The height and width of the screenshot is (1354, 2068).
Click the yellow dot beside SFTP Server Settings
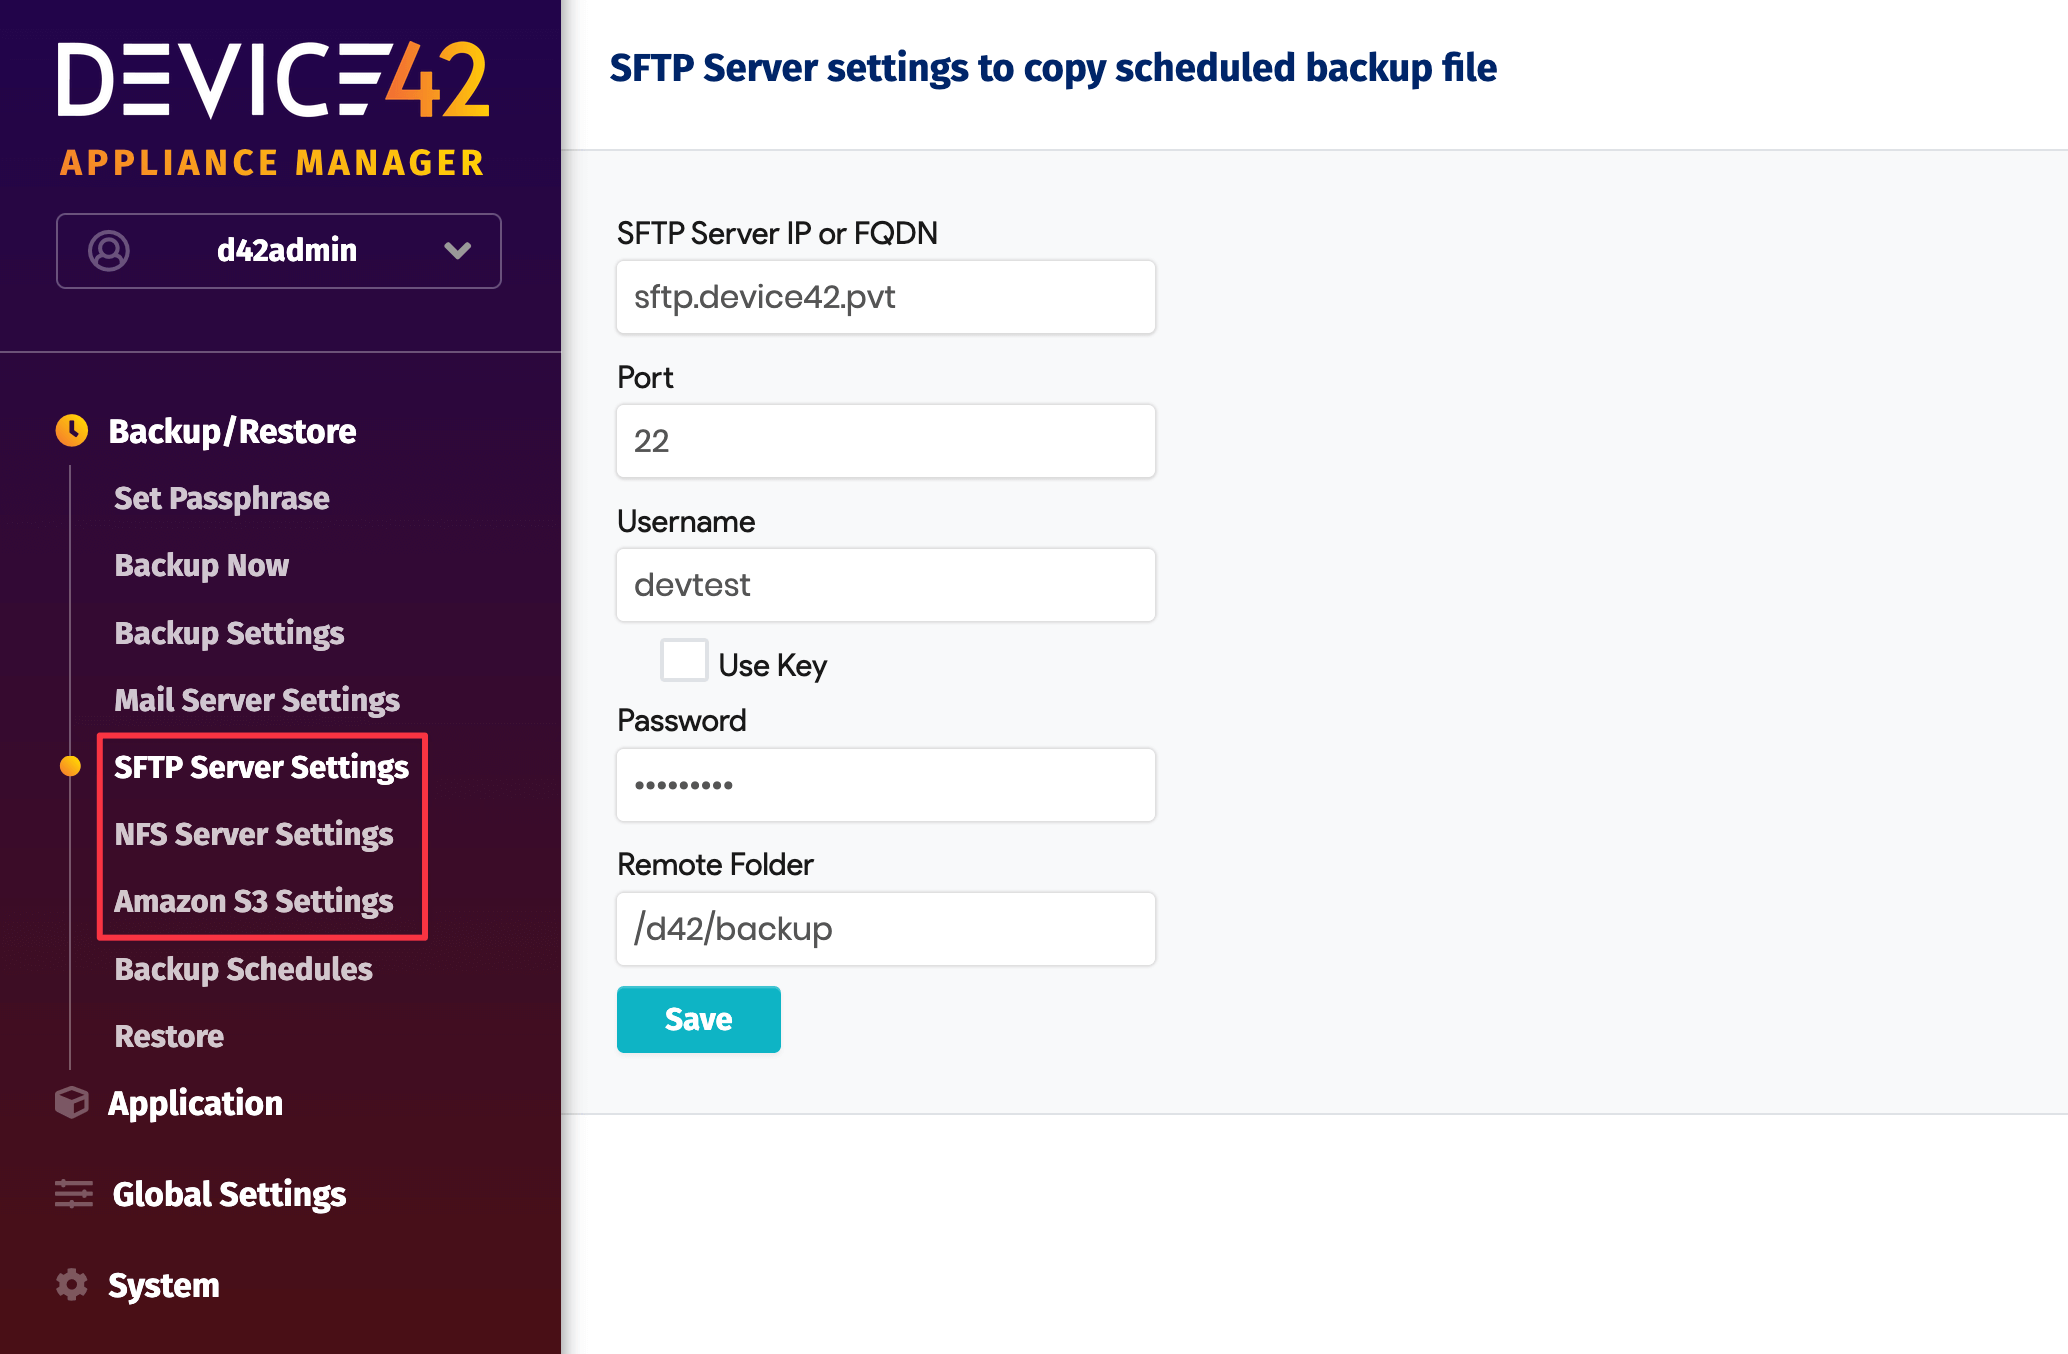click(x=72, y=767)
